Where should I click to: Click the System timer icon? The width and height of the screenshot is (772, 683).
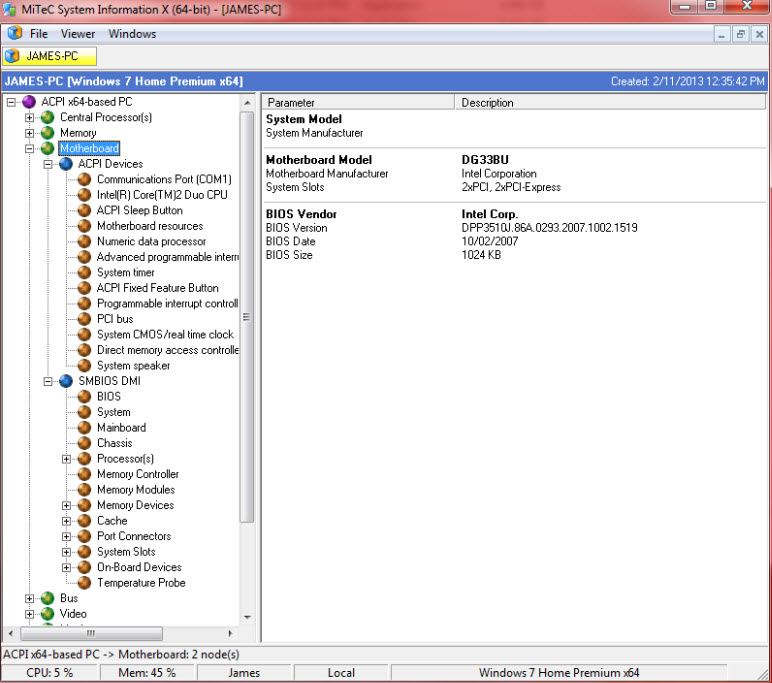[85, 273]
